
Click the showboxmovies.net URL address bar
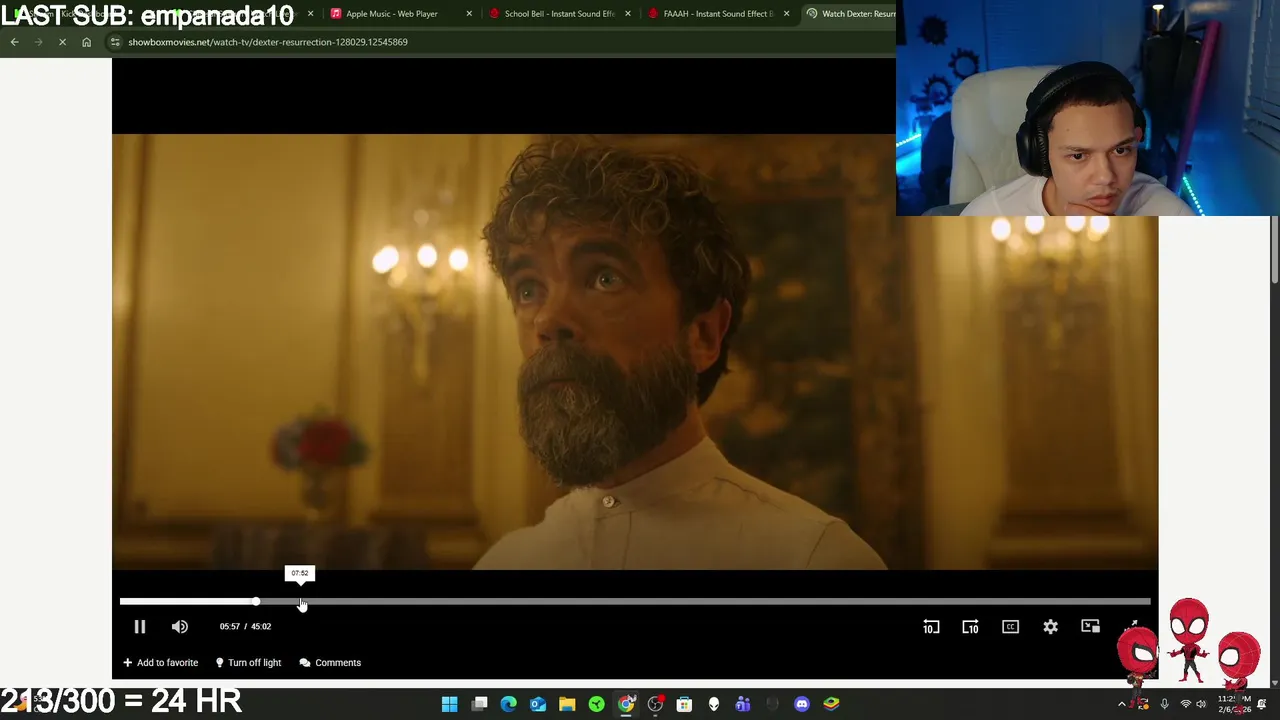[500, 42]
